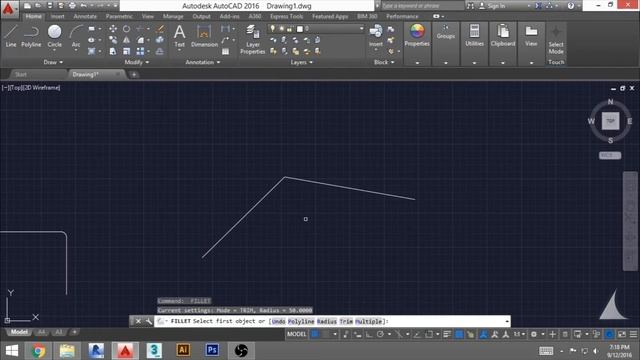Screen dimensions: 640x360
Task: Select the Move tool in Modify panel
Action: 113,29
